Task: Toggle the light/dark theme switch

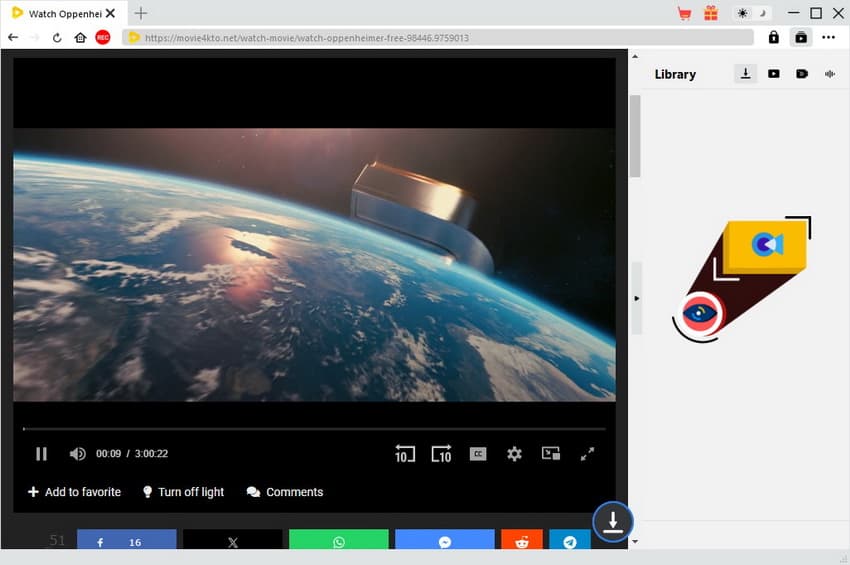Action: coord(752,13)
